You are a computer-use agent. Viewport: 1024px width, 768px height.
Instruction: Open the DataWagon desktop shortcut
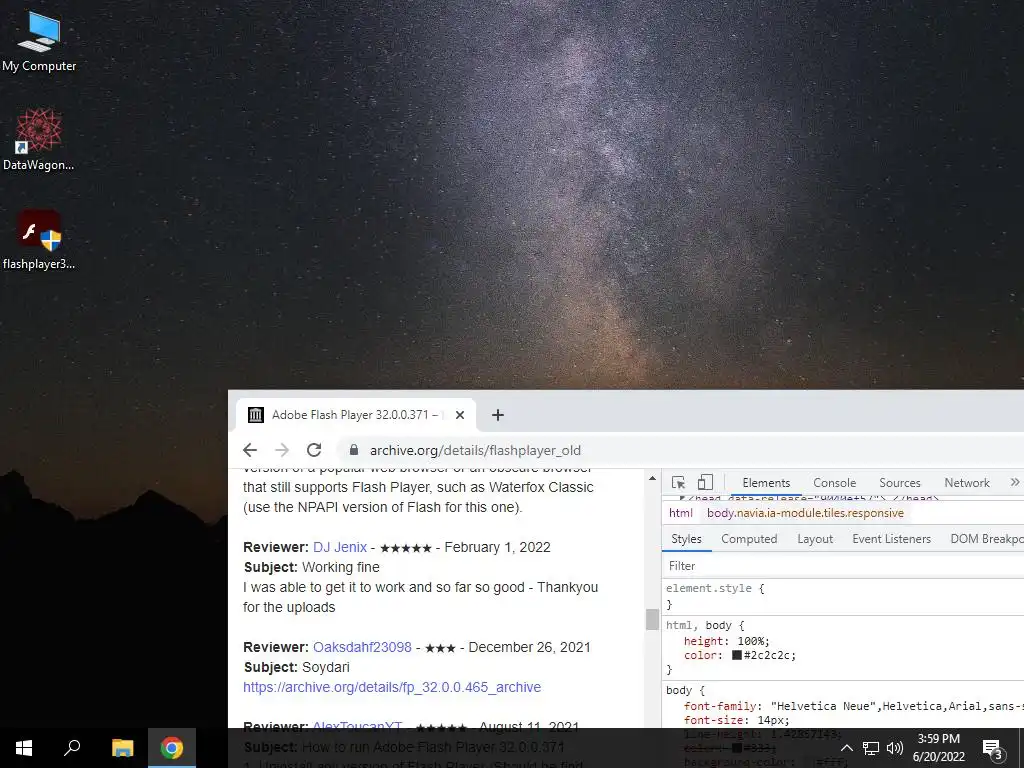pos(39,140)
